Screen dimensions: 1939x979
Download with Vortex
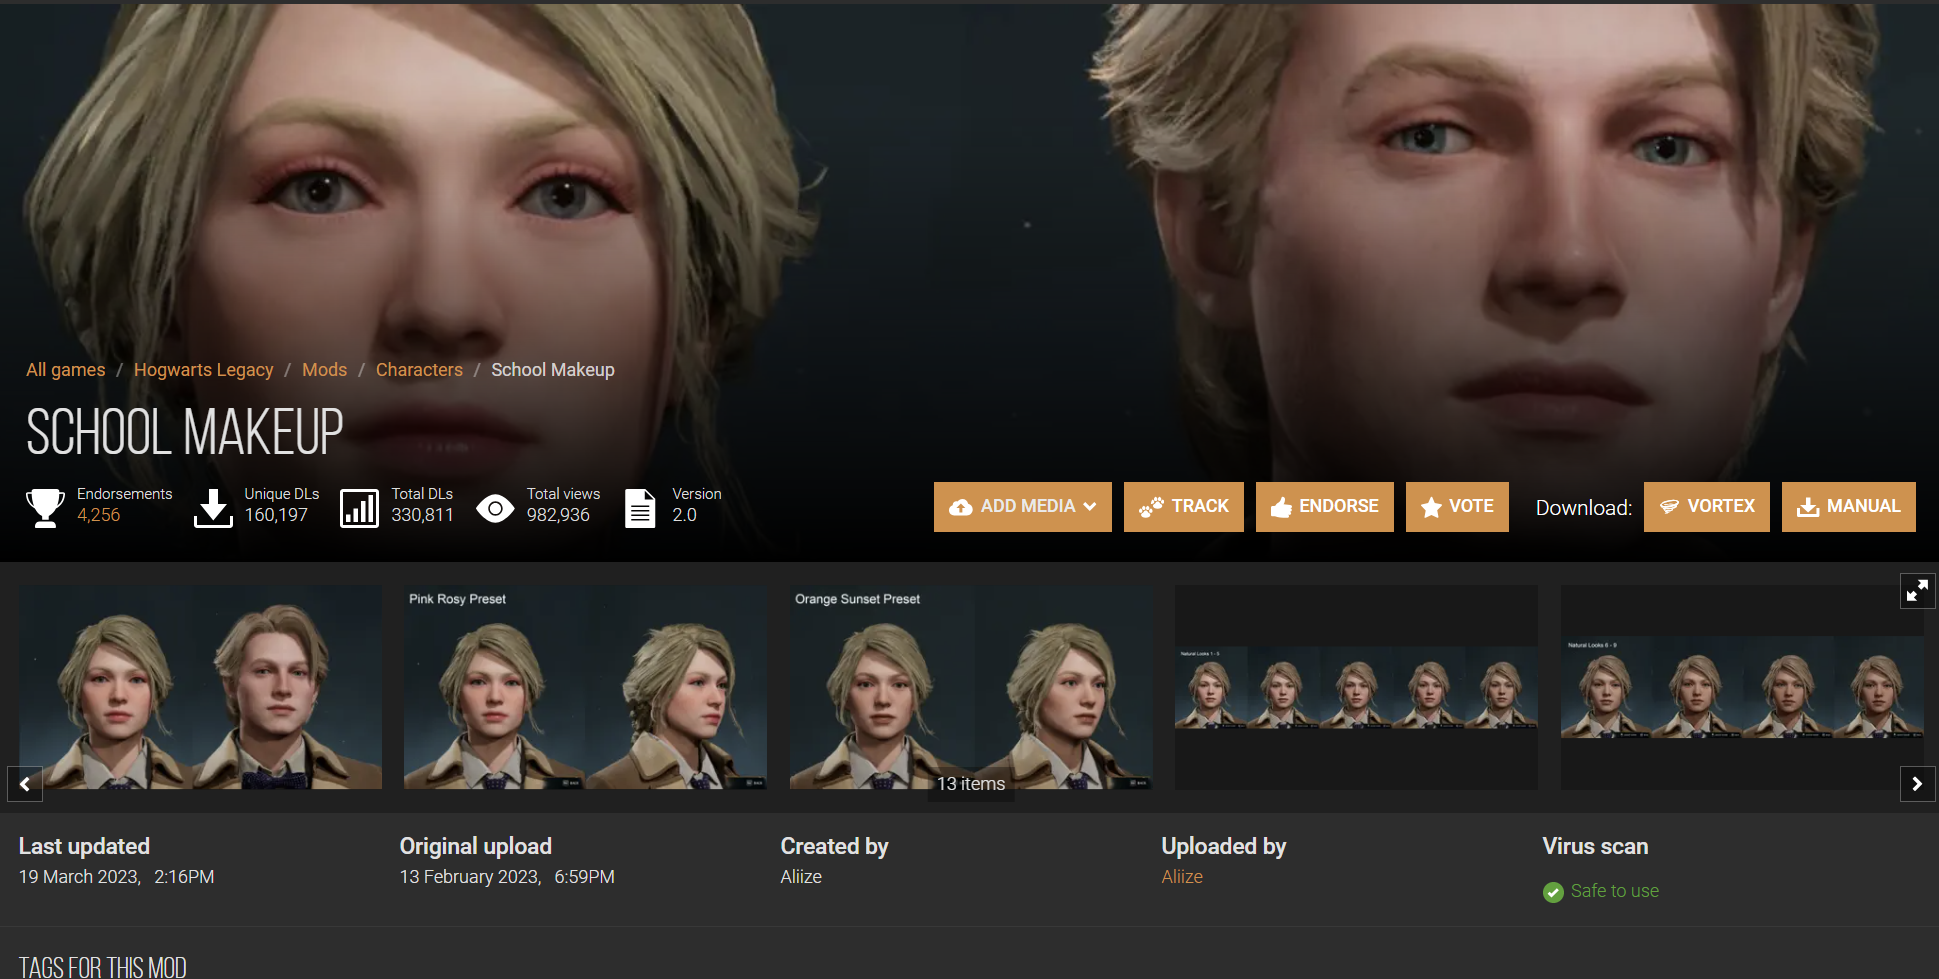(x=1707, y=507)
